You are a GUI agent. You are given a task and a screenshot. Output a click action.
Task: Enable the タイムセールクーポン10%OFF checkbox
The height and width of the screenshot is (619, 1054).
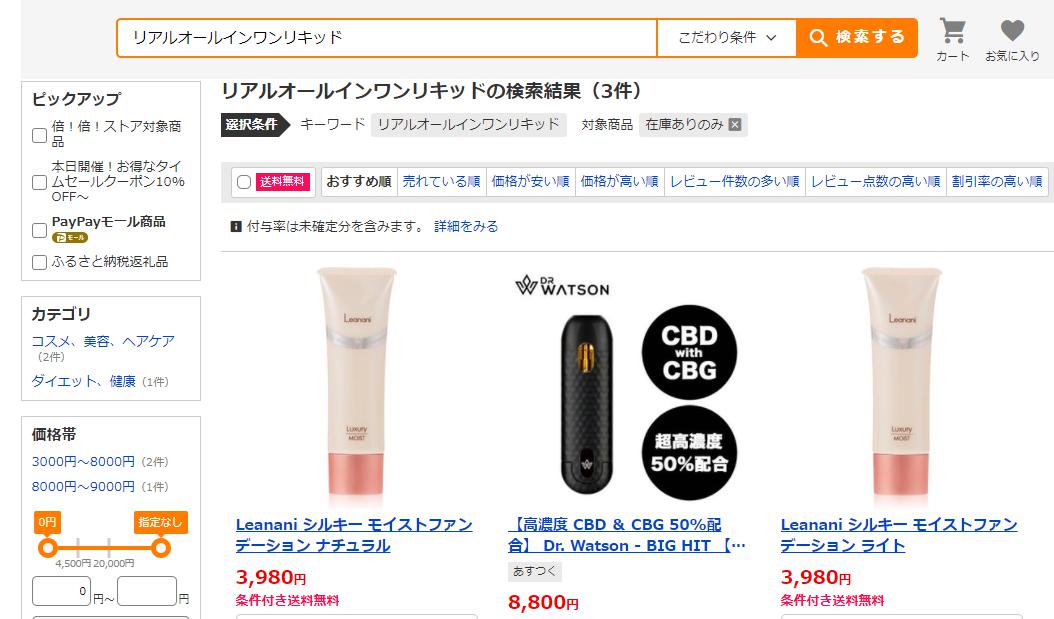click(40, 182)
